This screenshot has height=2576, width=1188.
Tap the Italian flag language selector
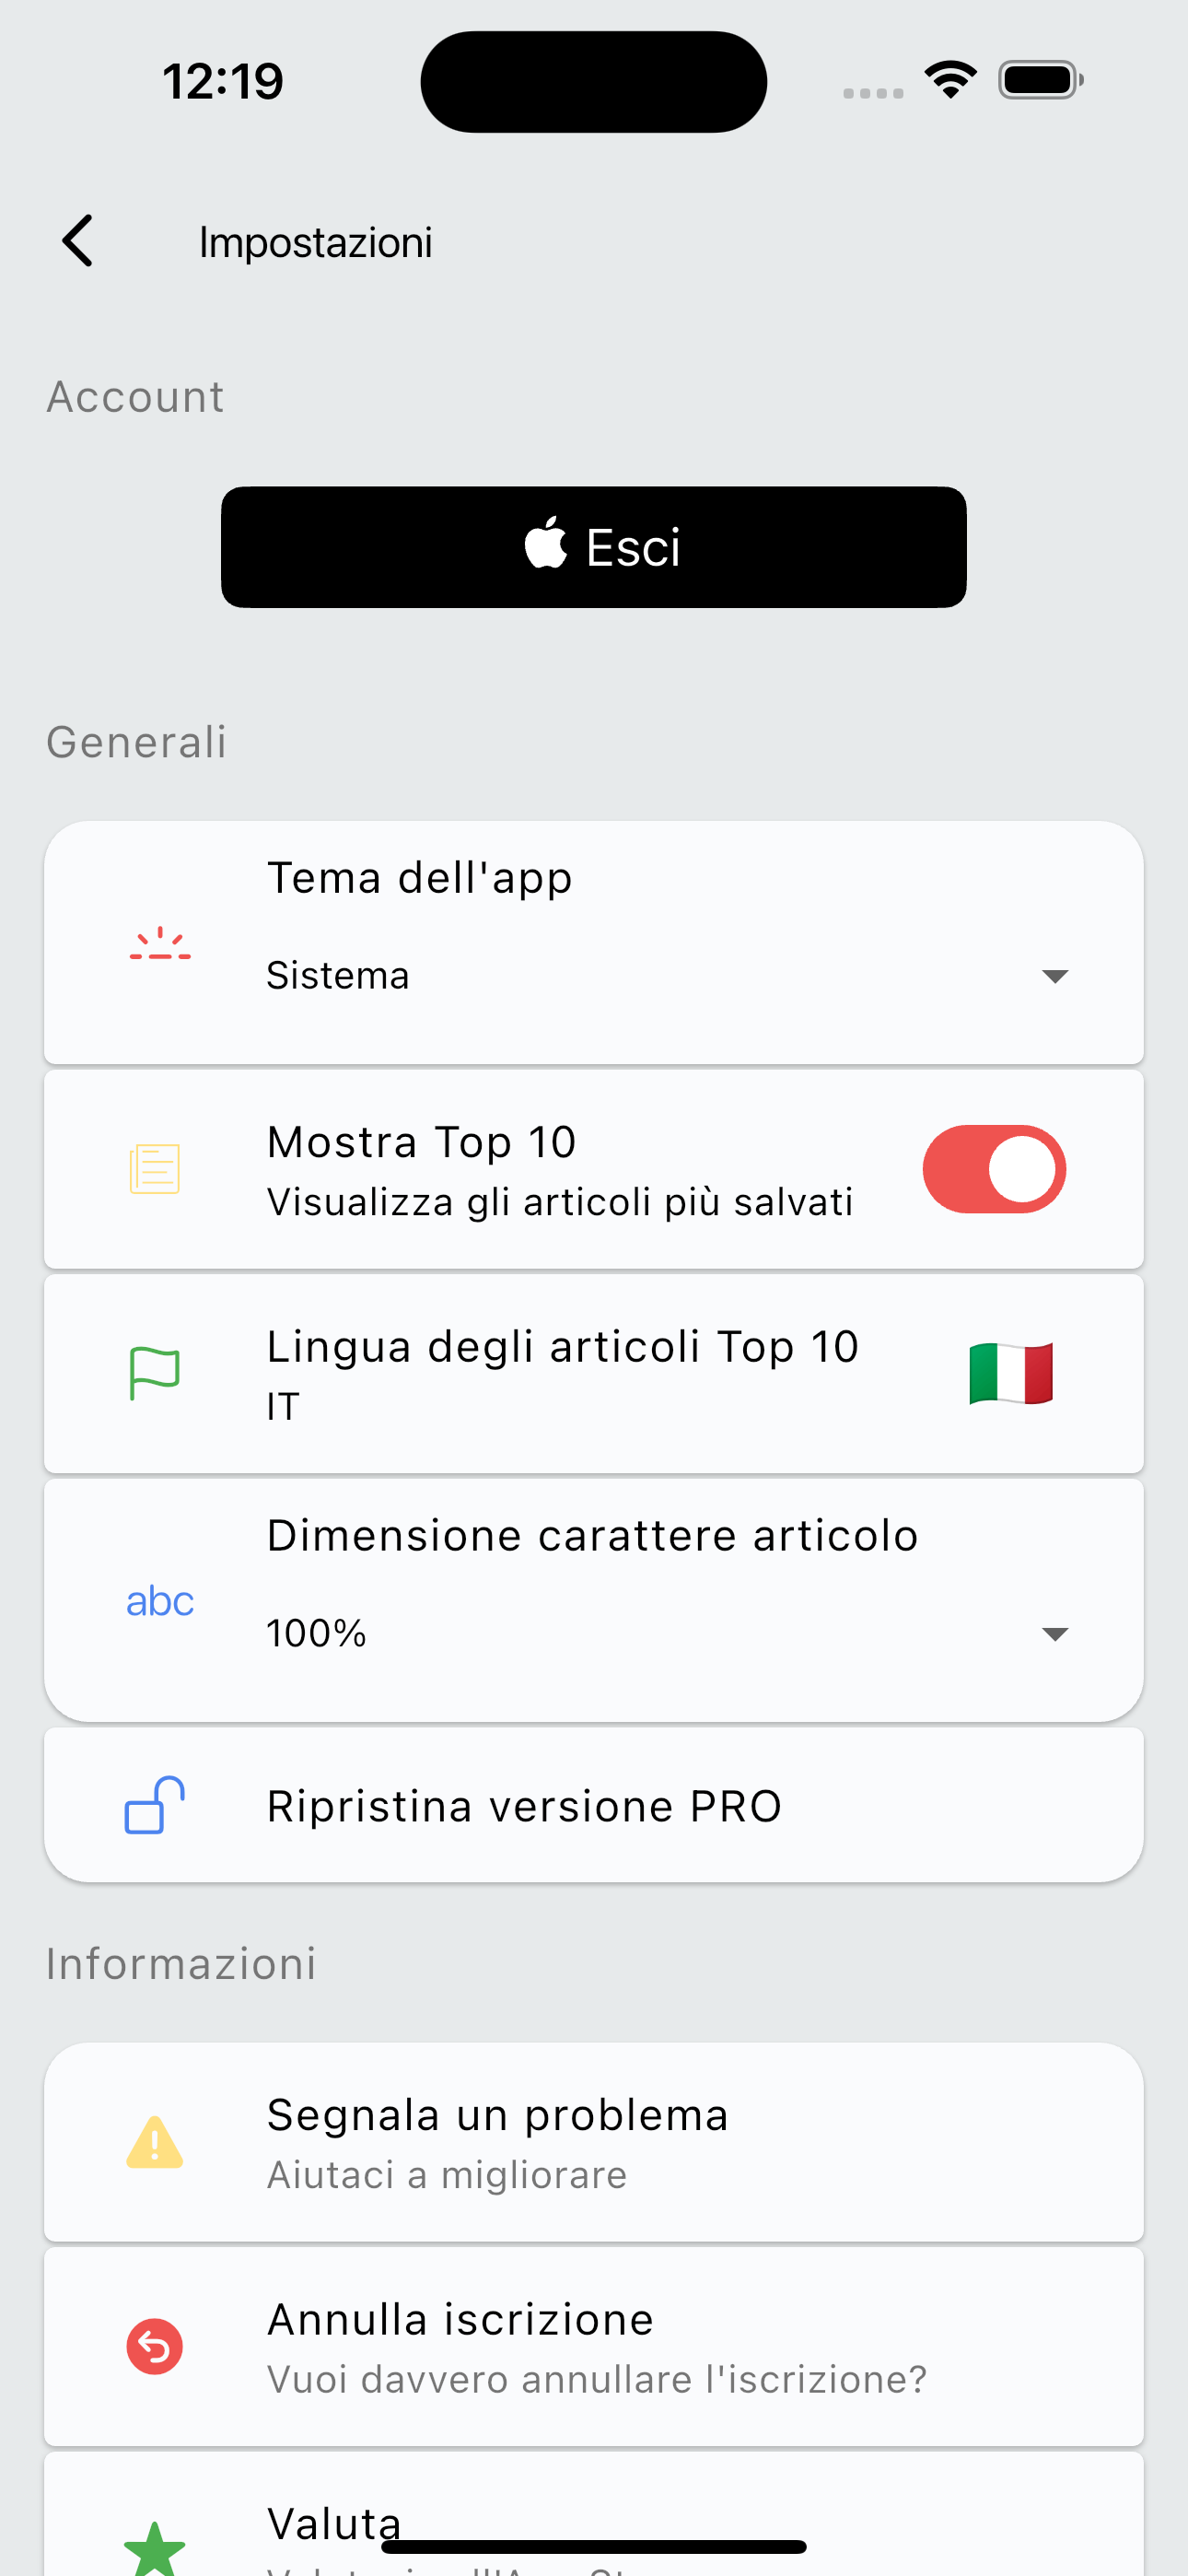1011,1373
